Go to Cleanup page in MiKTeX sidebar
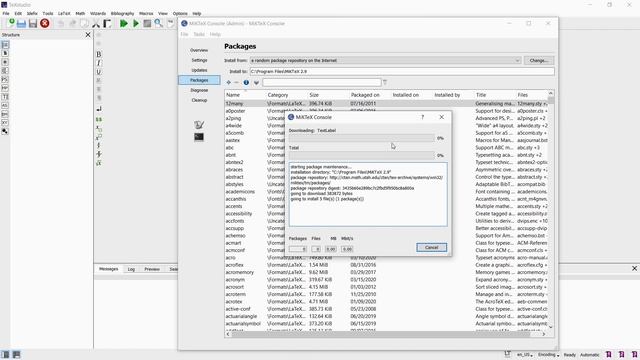This screenshot has width=640, height=360. [x=199, y=100]
